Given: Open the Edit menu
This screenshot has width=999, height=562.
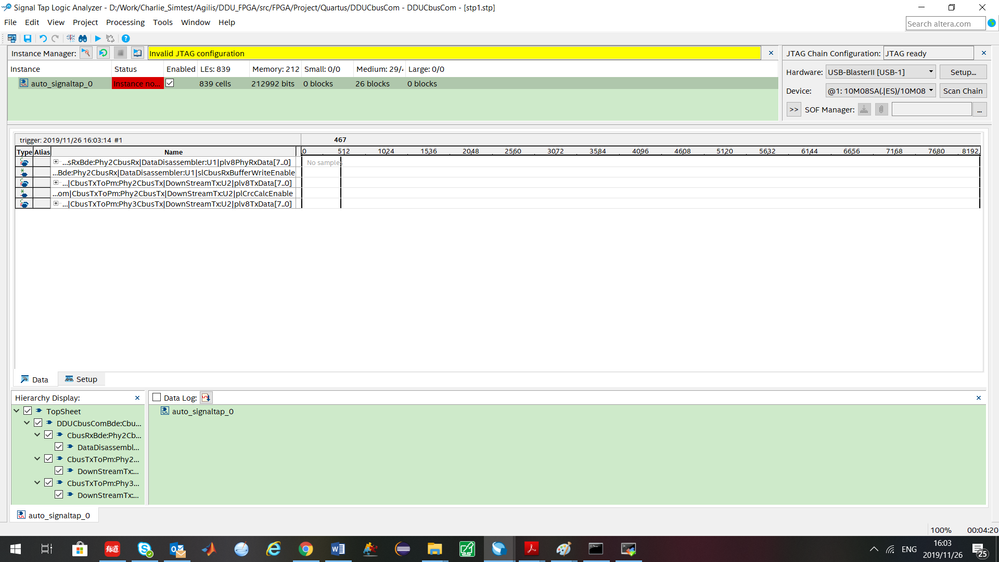Looking at the screenshot, I should coord(32,22).
